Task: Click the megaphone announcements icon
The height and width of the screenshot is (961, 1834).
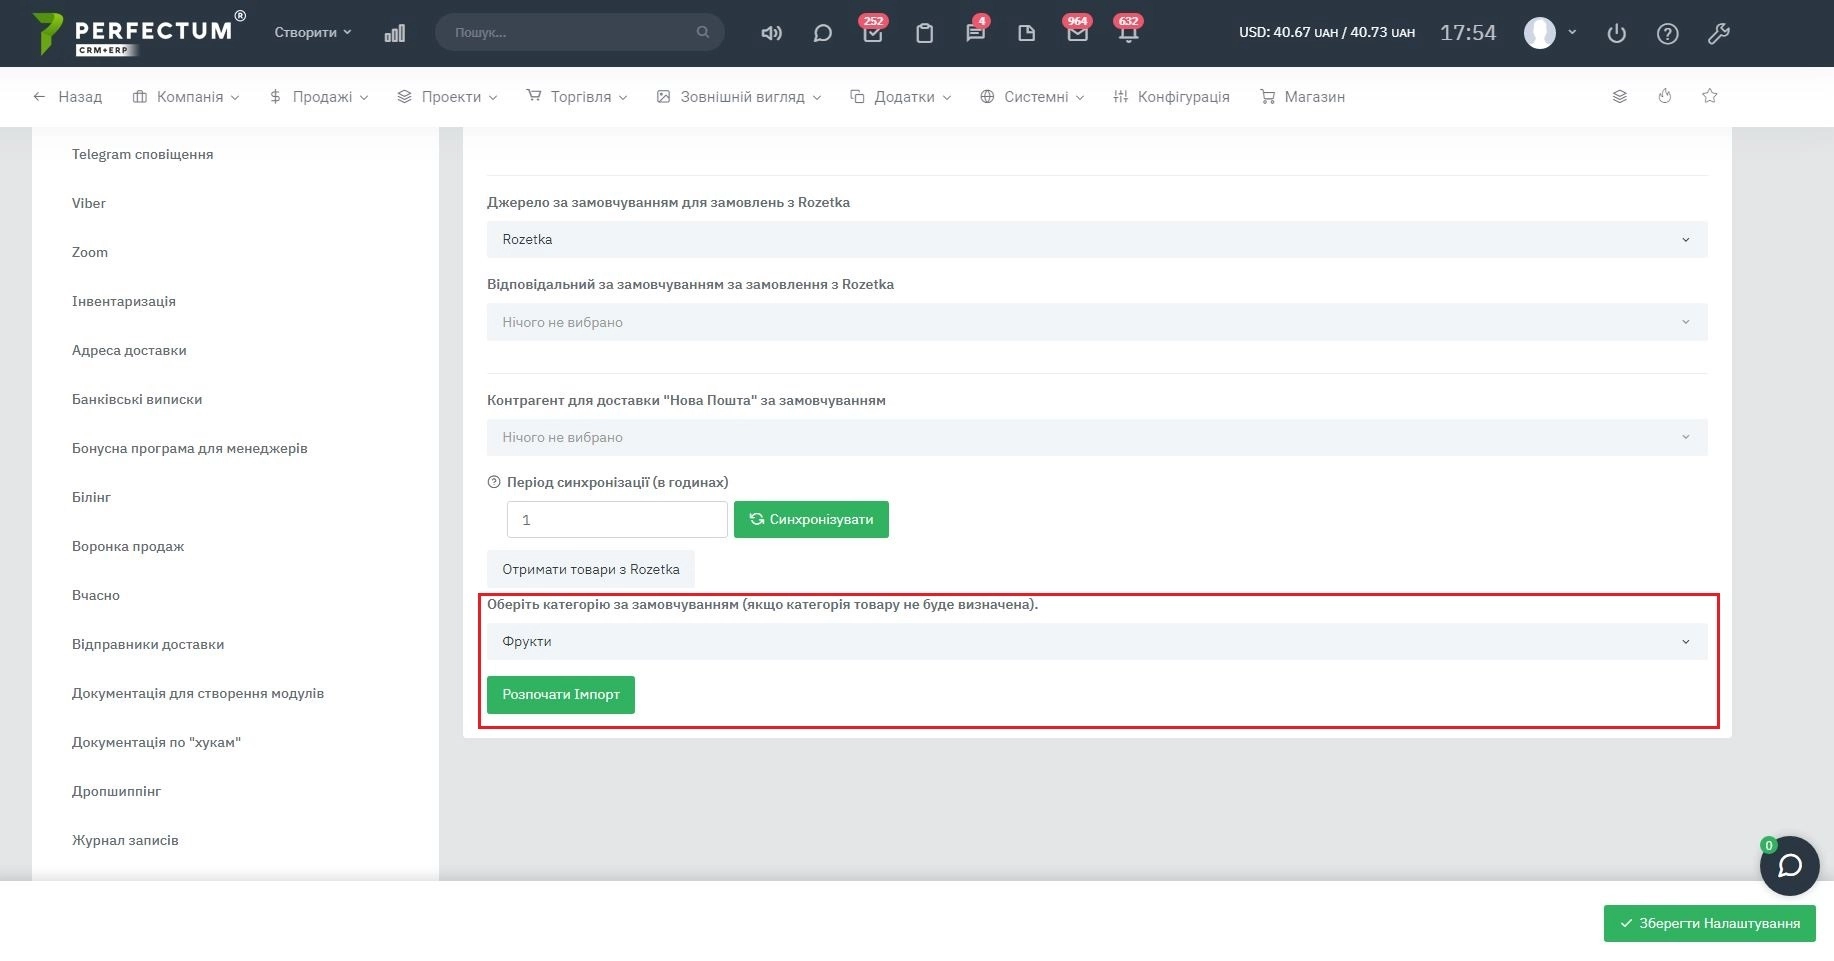Action: 771,33
